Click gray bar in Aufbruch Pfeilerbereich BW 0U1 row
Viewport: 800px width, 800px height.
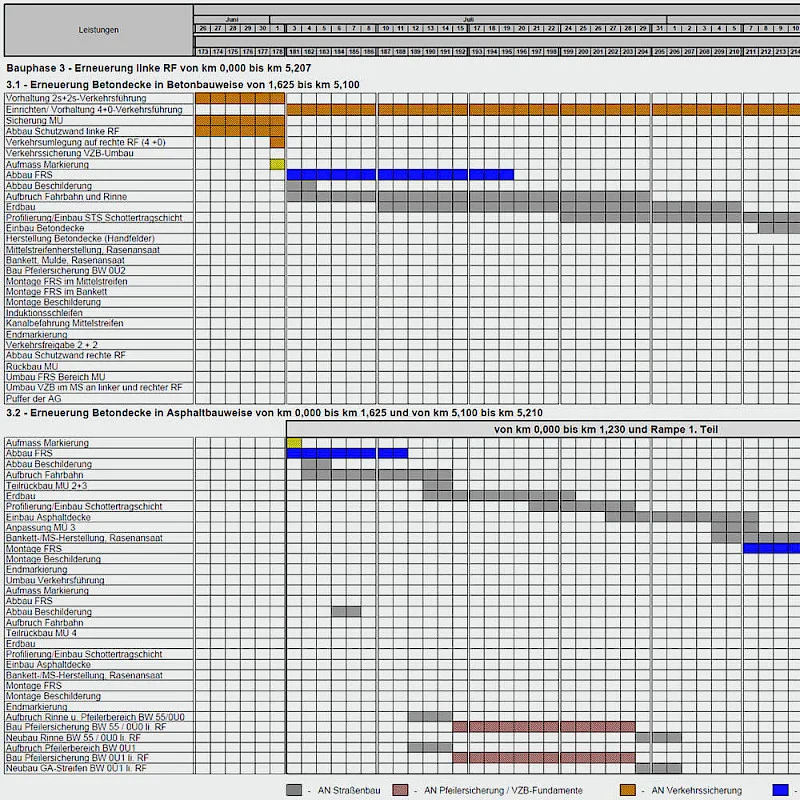click(x=430, y=748)
